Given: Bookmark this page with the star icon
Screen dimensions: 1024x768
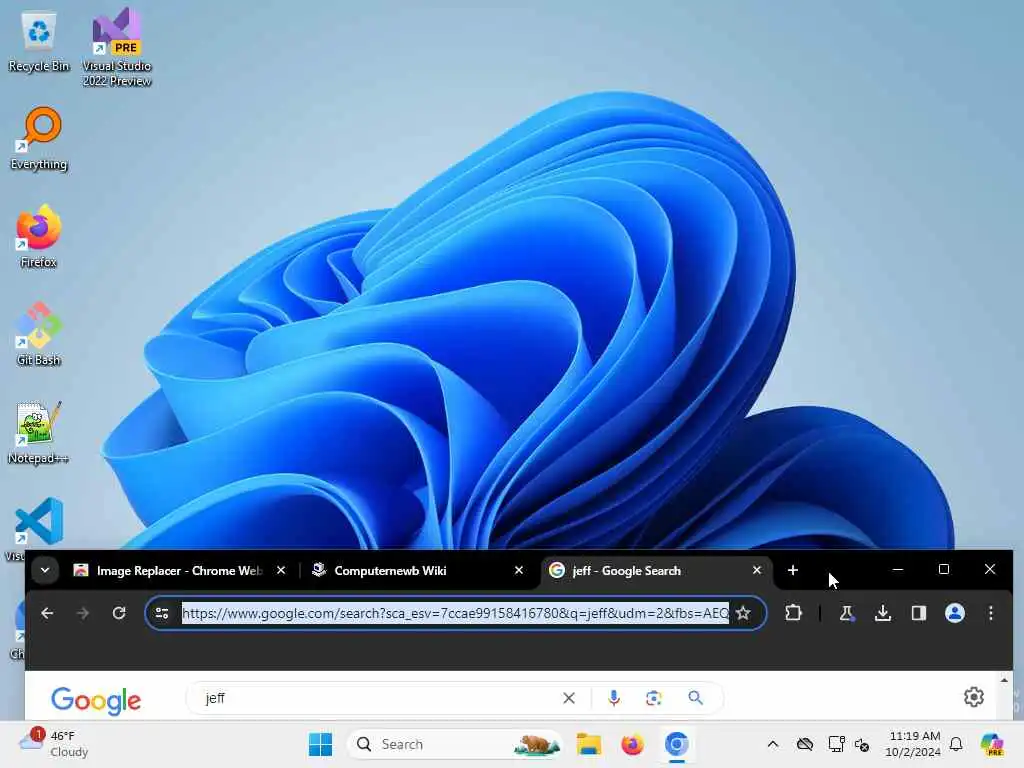Looking at the screenshot, I should [x=743, y=613].
